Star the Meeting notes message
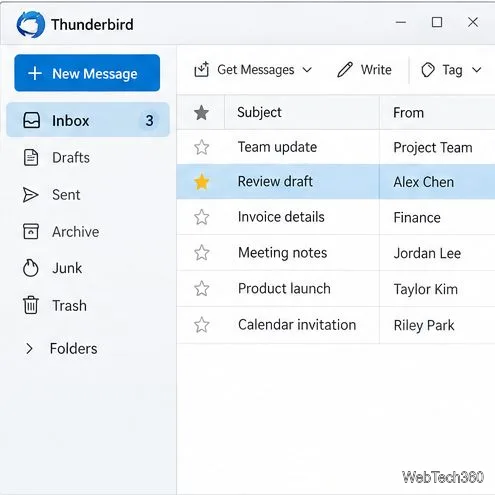495x495 pixels. tap(202, 253)
